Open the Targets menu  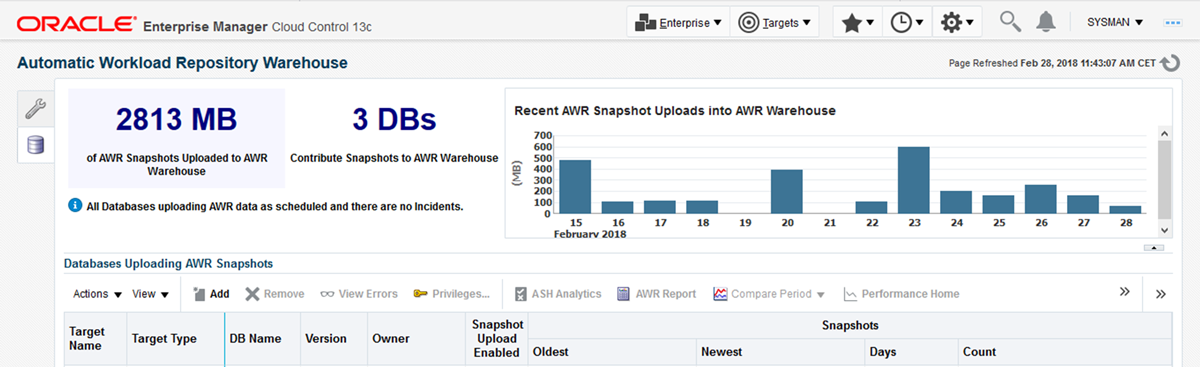[x=775, y=22]
